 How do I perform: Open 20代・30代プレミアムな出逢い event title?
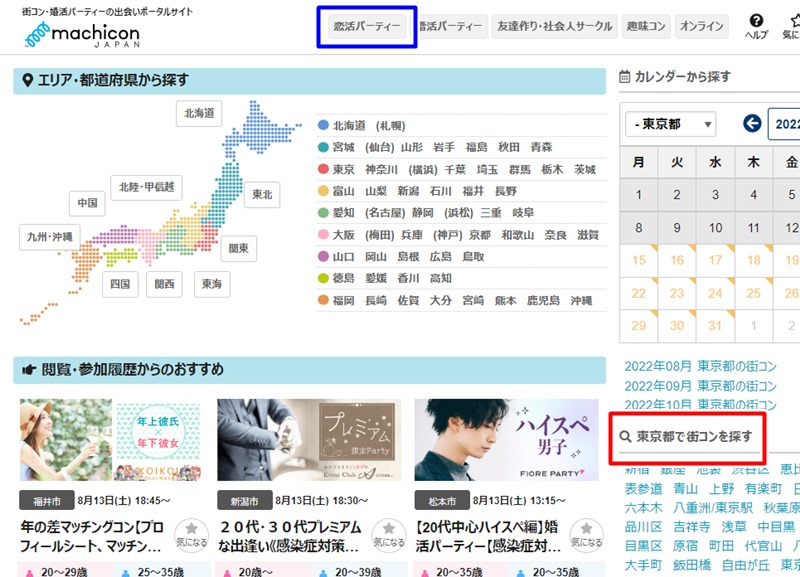coord(290,536)
